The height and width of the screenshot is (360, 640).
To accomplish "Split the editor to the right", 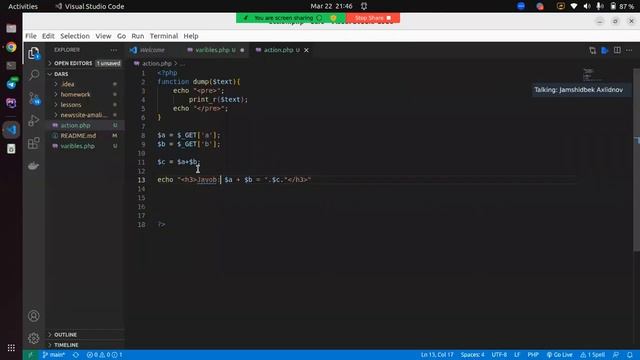I will click(x=617, y=50).
